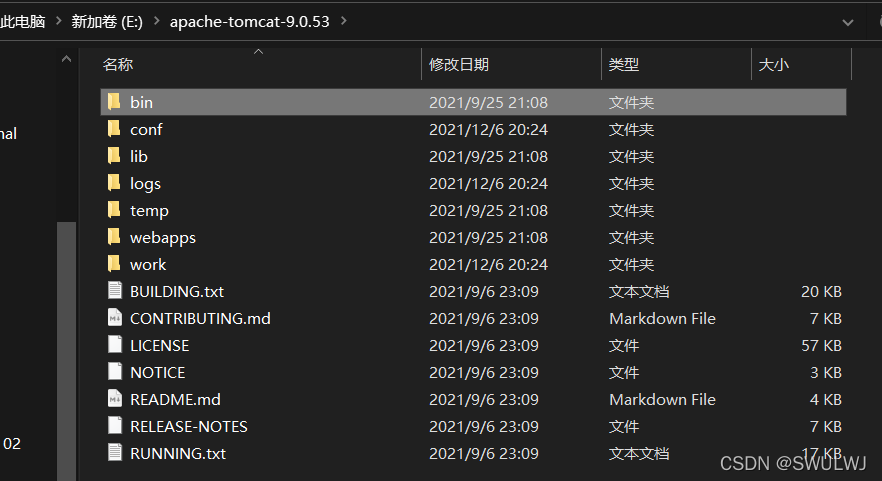This screenshot has height=481, width=882.
Task: Click the date 2021/12/6 20:24 of logs
Action: tap(488, 183)
